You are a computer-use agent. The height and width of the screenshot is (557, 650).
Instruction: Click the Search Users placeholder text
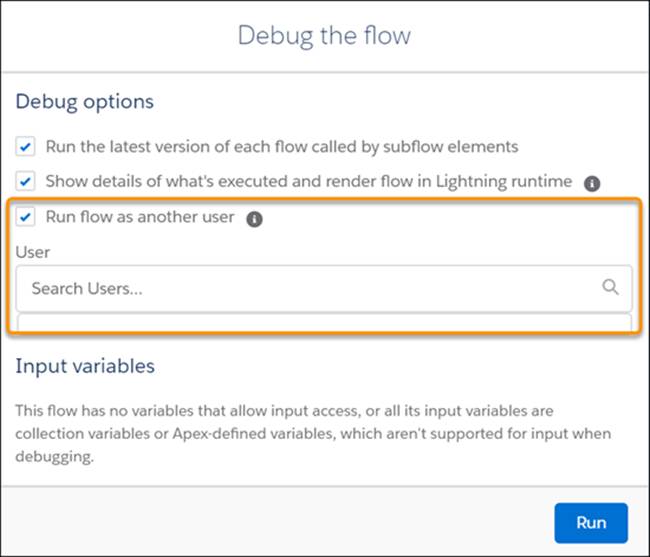[87, 288]
